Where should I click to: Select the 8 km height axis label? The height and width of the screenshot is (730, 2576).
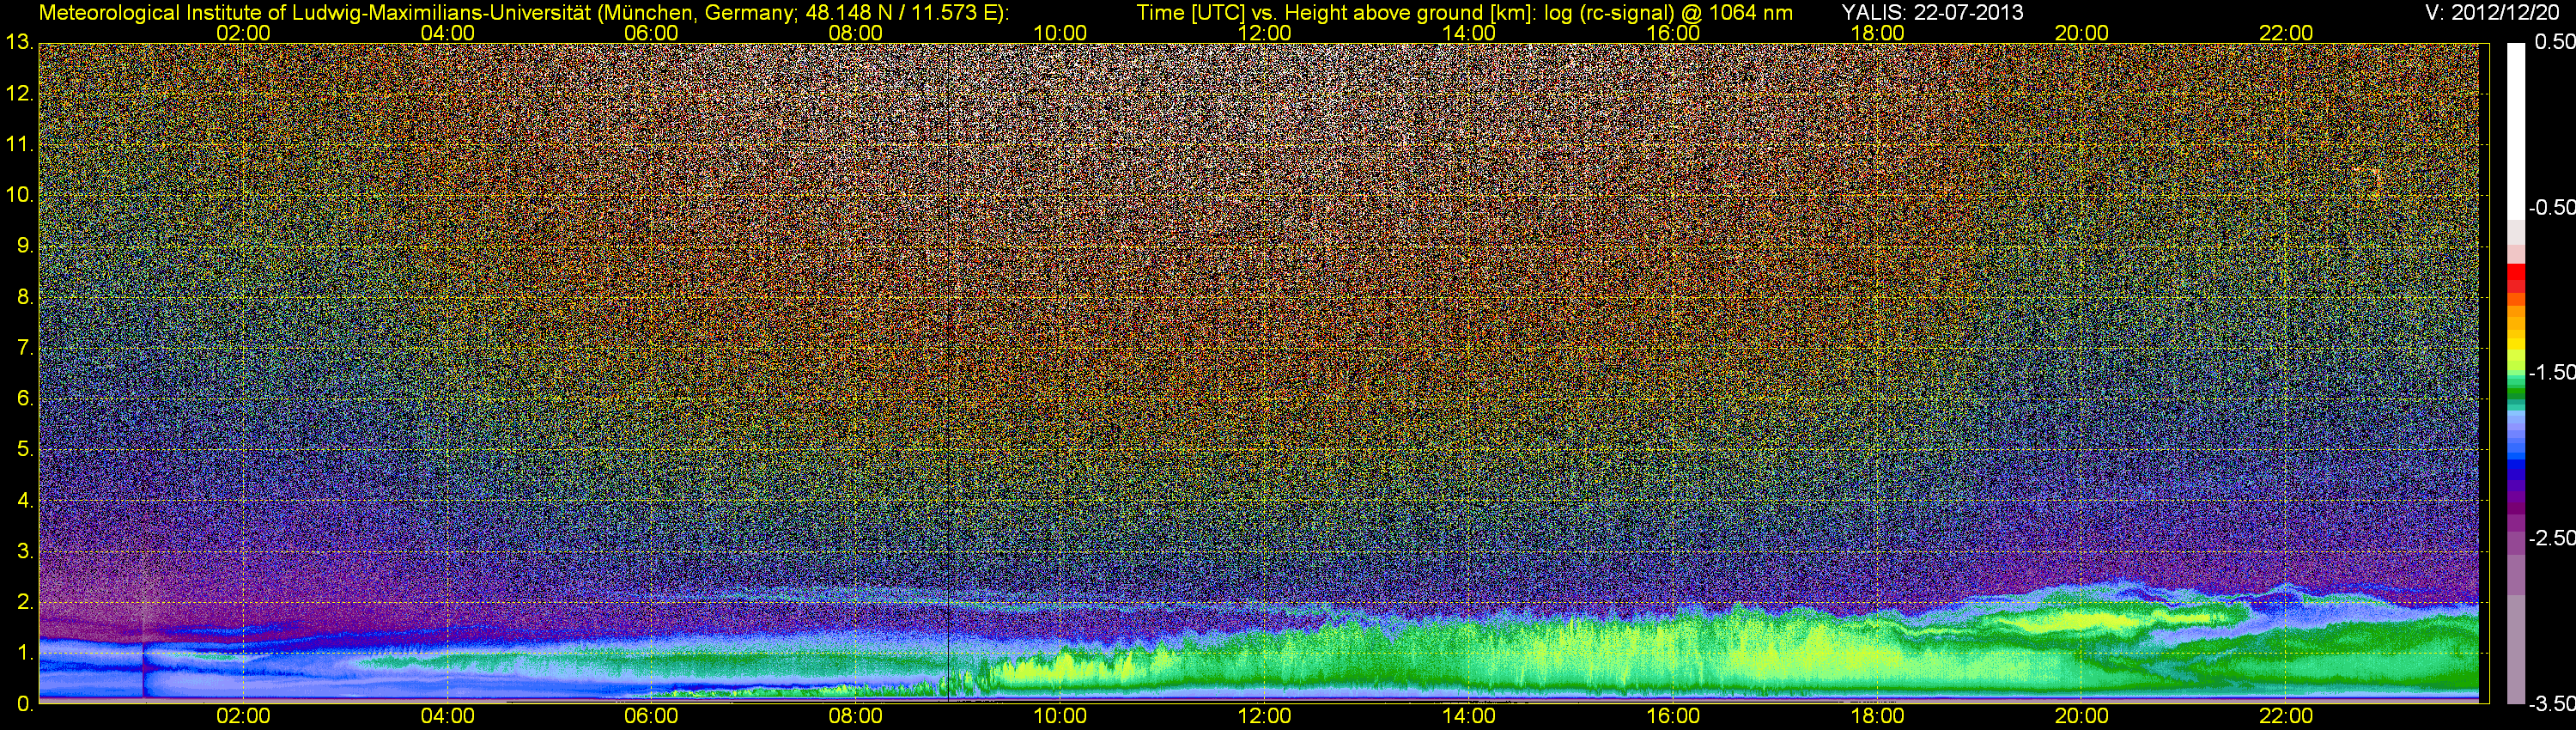[24, 297]
